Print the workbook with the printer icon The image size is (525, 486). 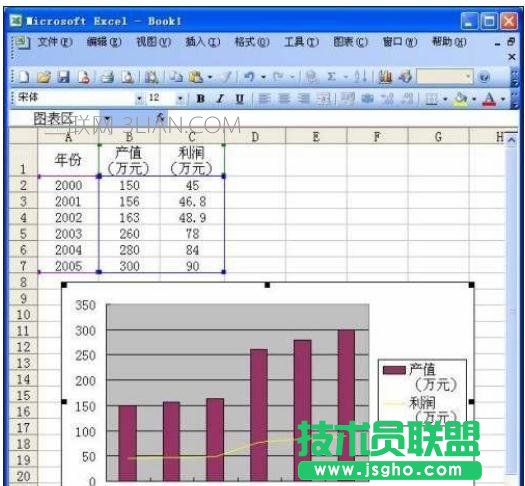(x=107, y=77)
